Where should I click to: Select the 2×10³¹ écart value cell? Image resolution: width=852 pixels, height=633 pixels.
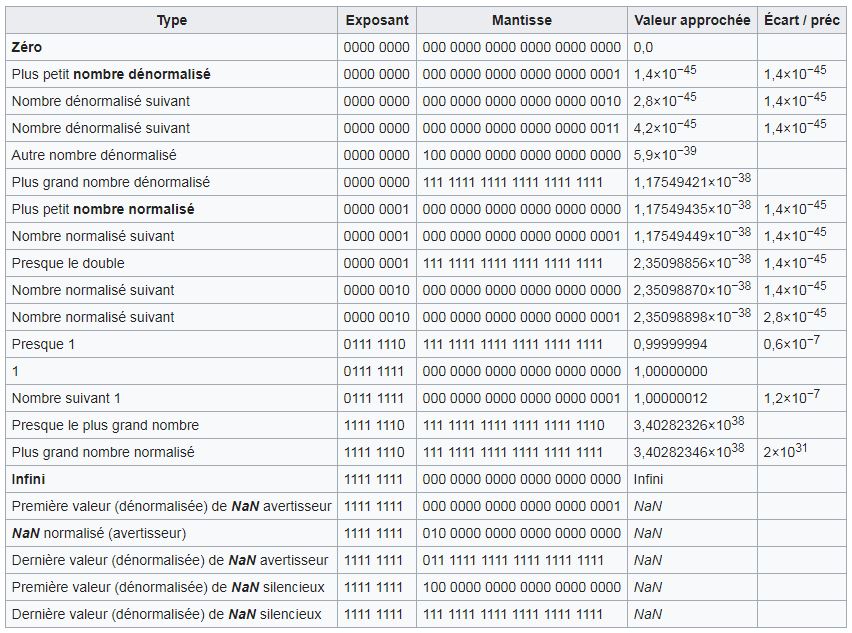coord(785,451)
